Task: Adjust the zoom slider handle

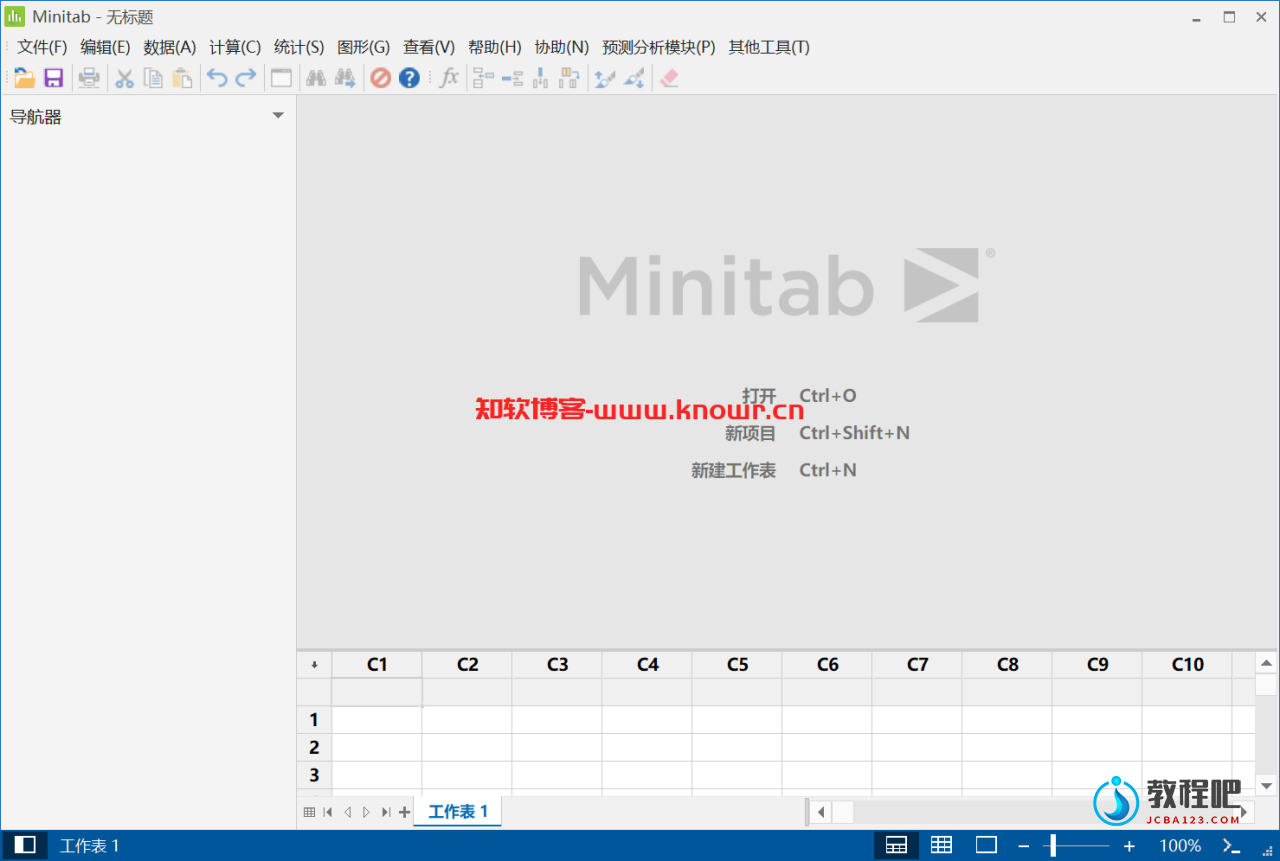Action: pos(1053,846)
